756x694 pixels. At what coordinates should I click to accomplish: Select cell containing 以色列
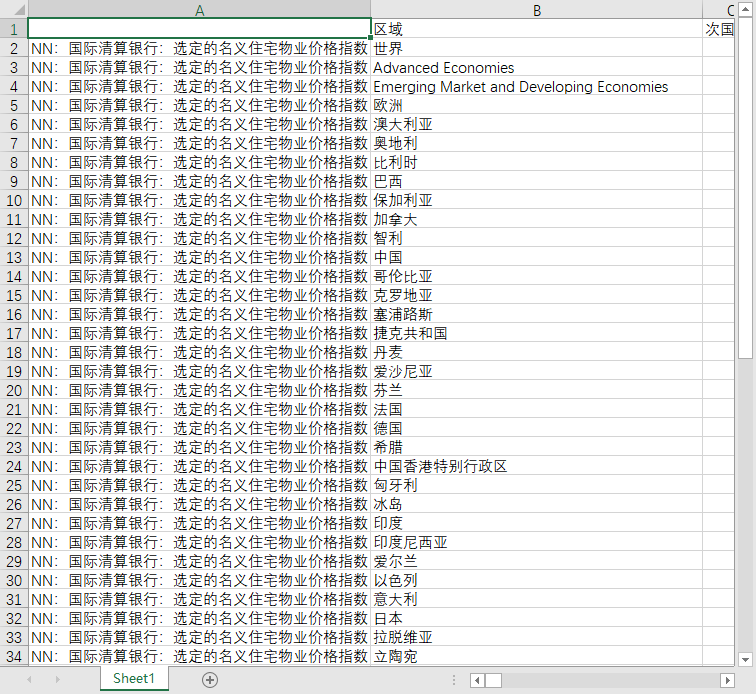537,580
